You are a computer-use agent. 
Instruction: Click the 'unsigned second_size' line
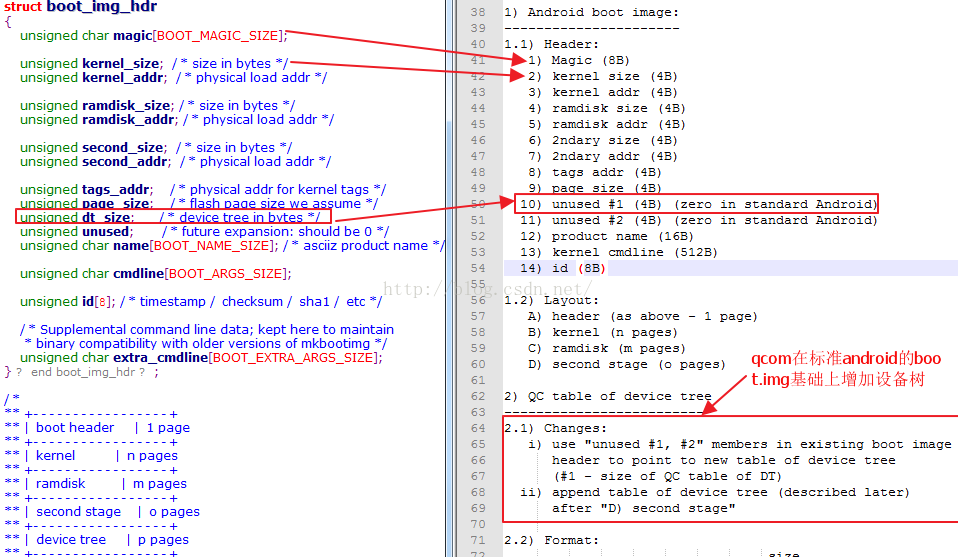[156, 148]
